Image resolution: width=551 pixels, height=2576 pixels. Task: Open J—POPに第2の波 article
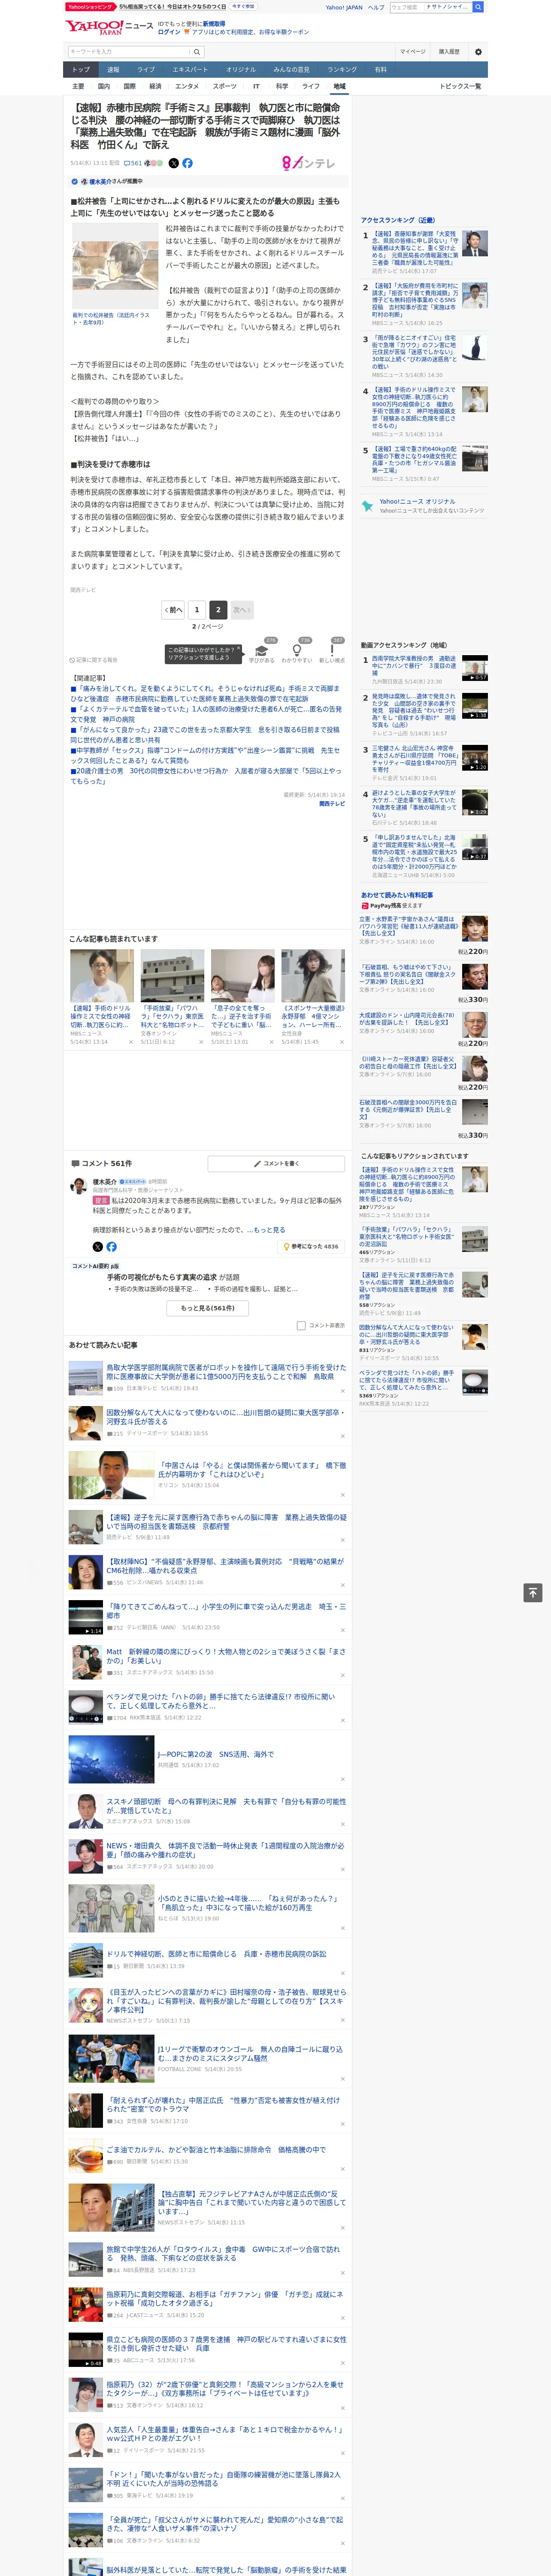[215, 1754]
